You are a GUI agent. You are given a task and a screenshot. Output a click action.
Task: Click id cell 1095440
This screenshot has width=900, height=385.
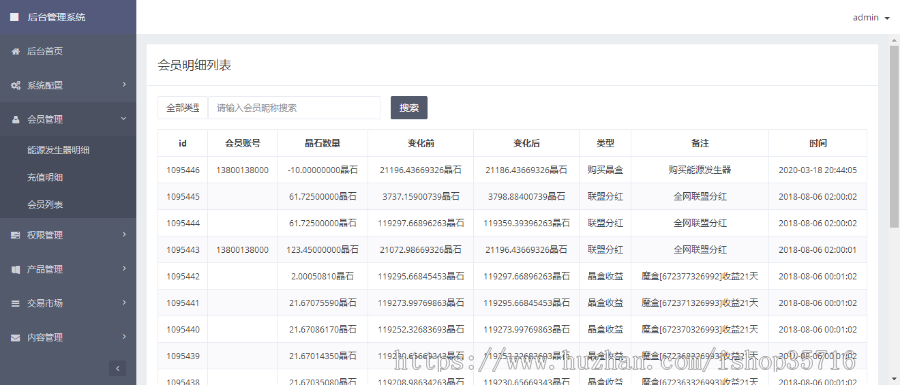point(183,329)
